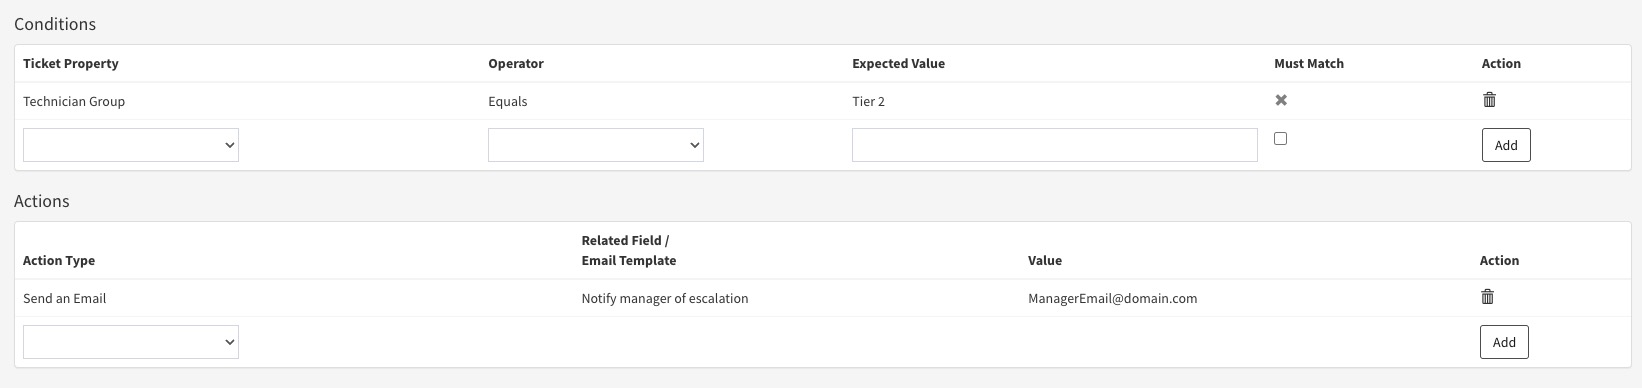Click the Ticket Property column header
This screenshot has width=1642, height=388.
71,63
